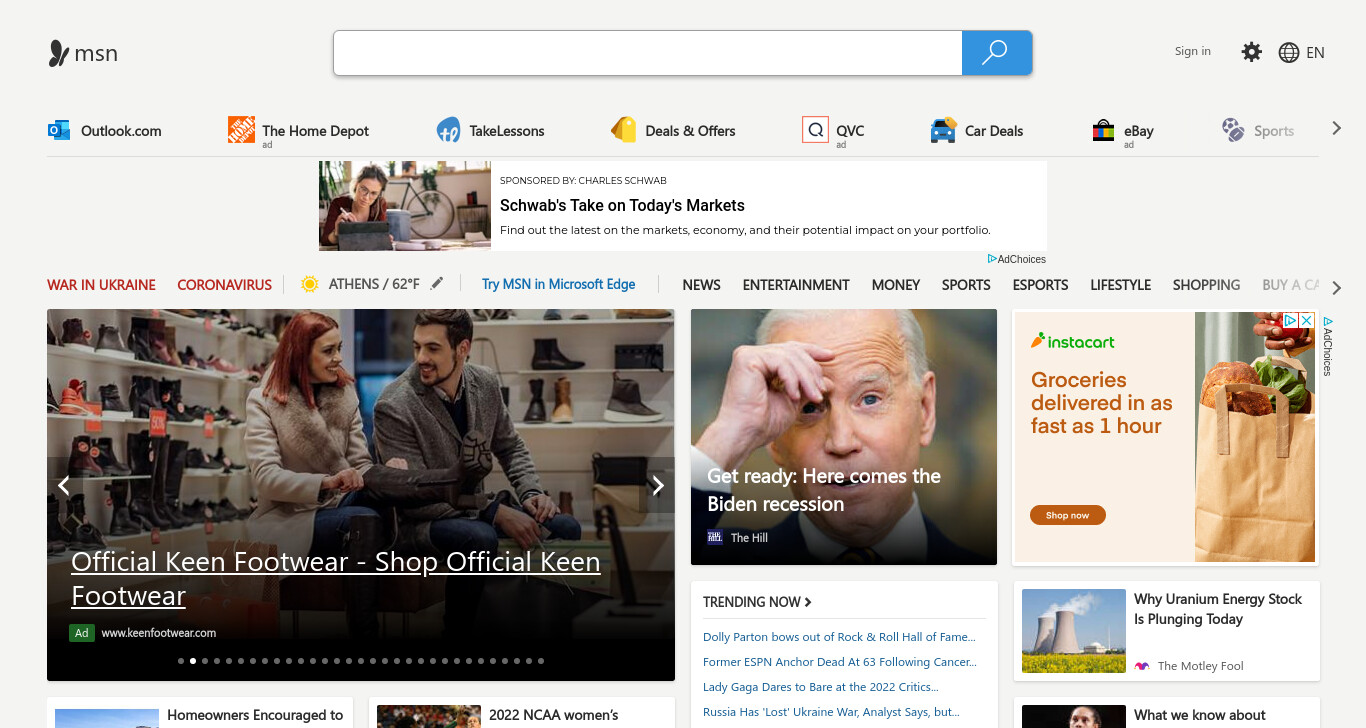Click the AdChoices icon under Schwab ad

pos(992,259)
